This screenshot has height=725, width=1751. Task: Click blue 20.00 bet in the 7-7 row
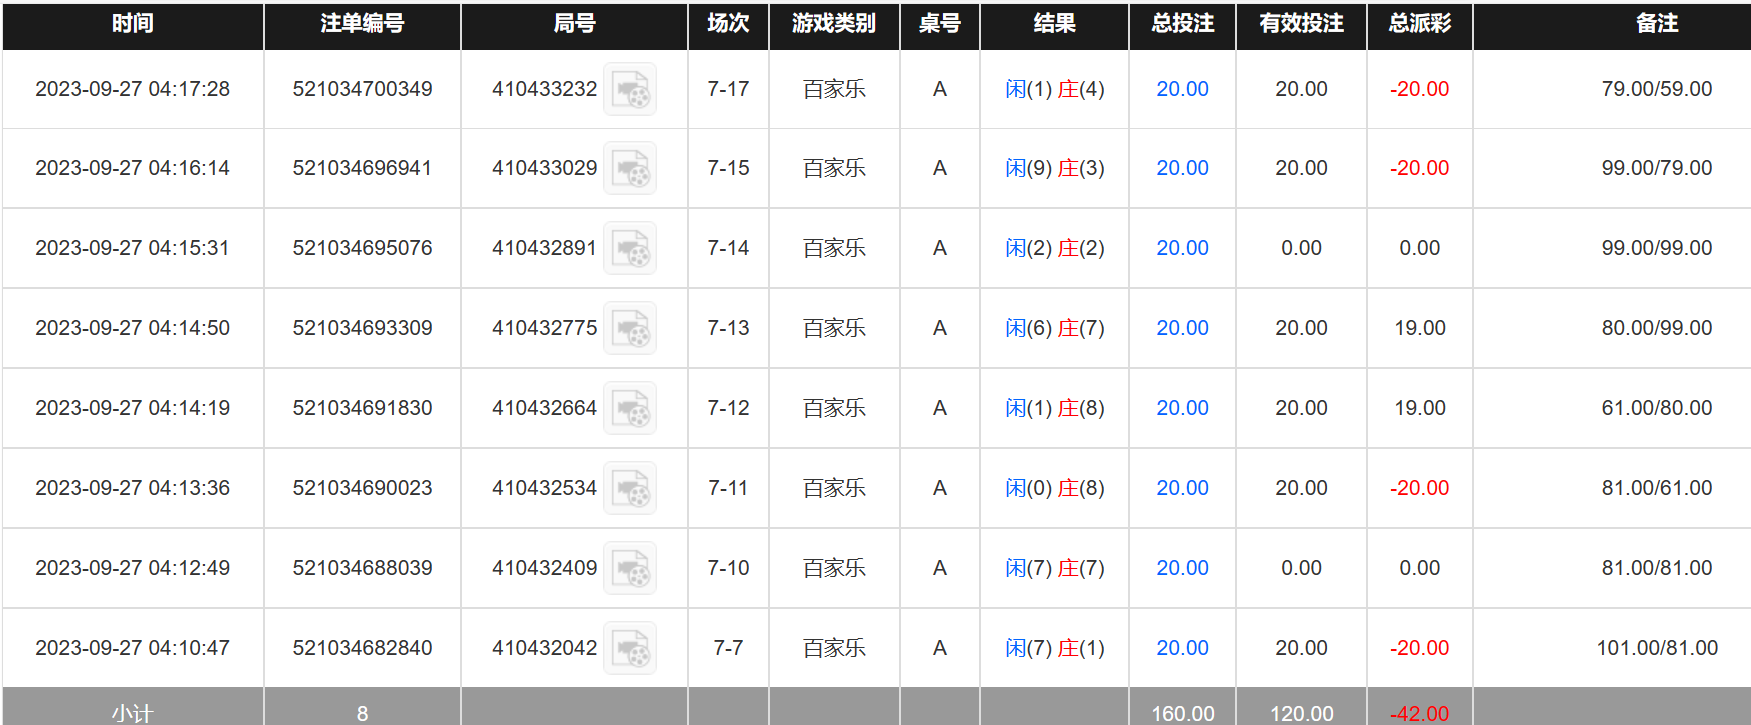coord(1182,648)
